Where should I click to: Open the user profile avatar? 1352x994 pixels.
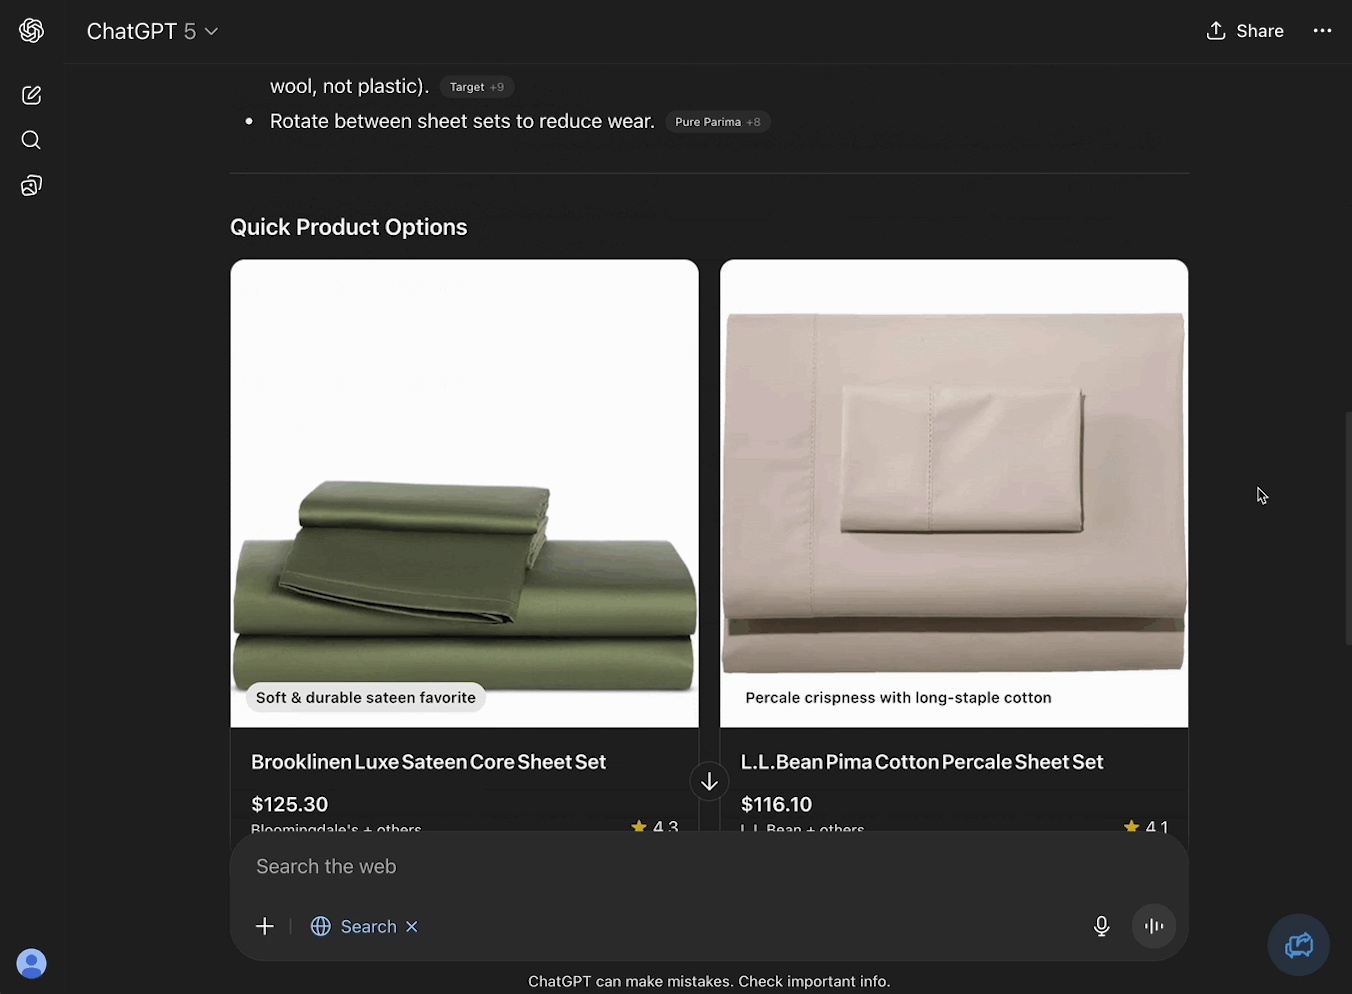[31, 963]
